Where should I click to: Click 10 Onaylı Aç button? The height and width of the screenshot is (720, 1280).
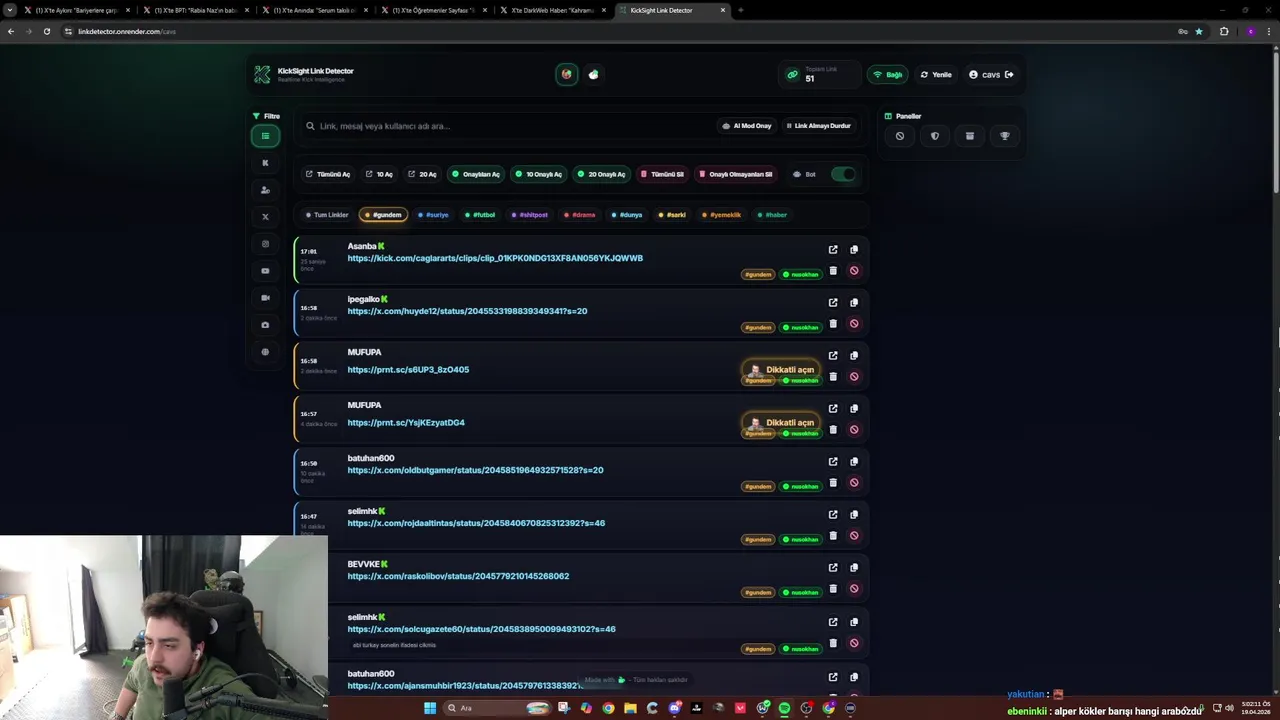click(538, 174)
